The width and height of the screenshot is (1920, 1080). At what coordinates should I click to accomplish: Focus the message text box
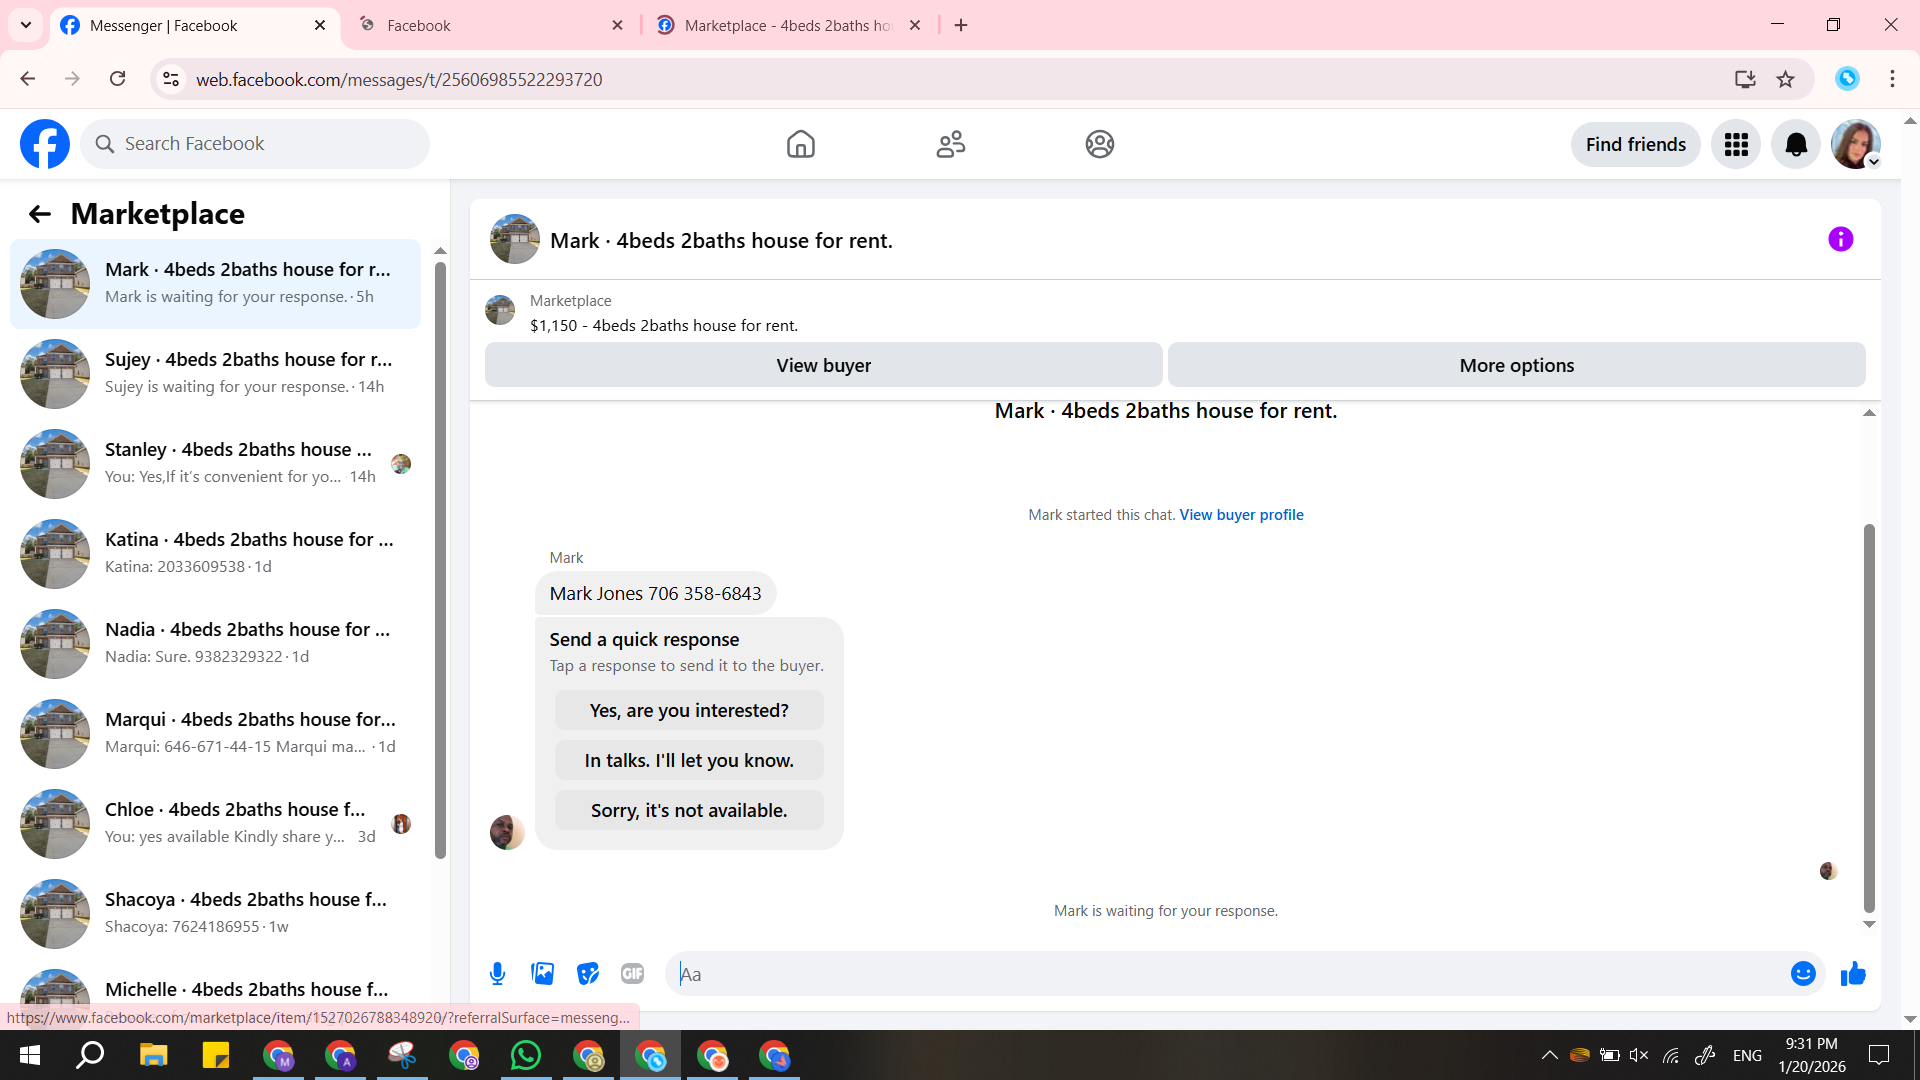coord(1230,974)
